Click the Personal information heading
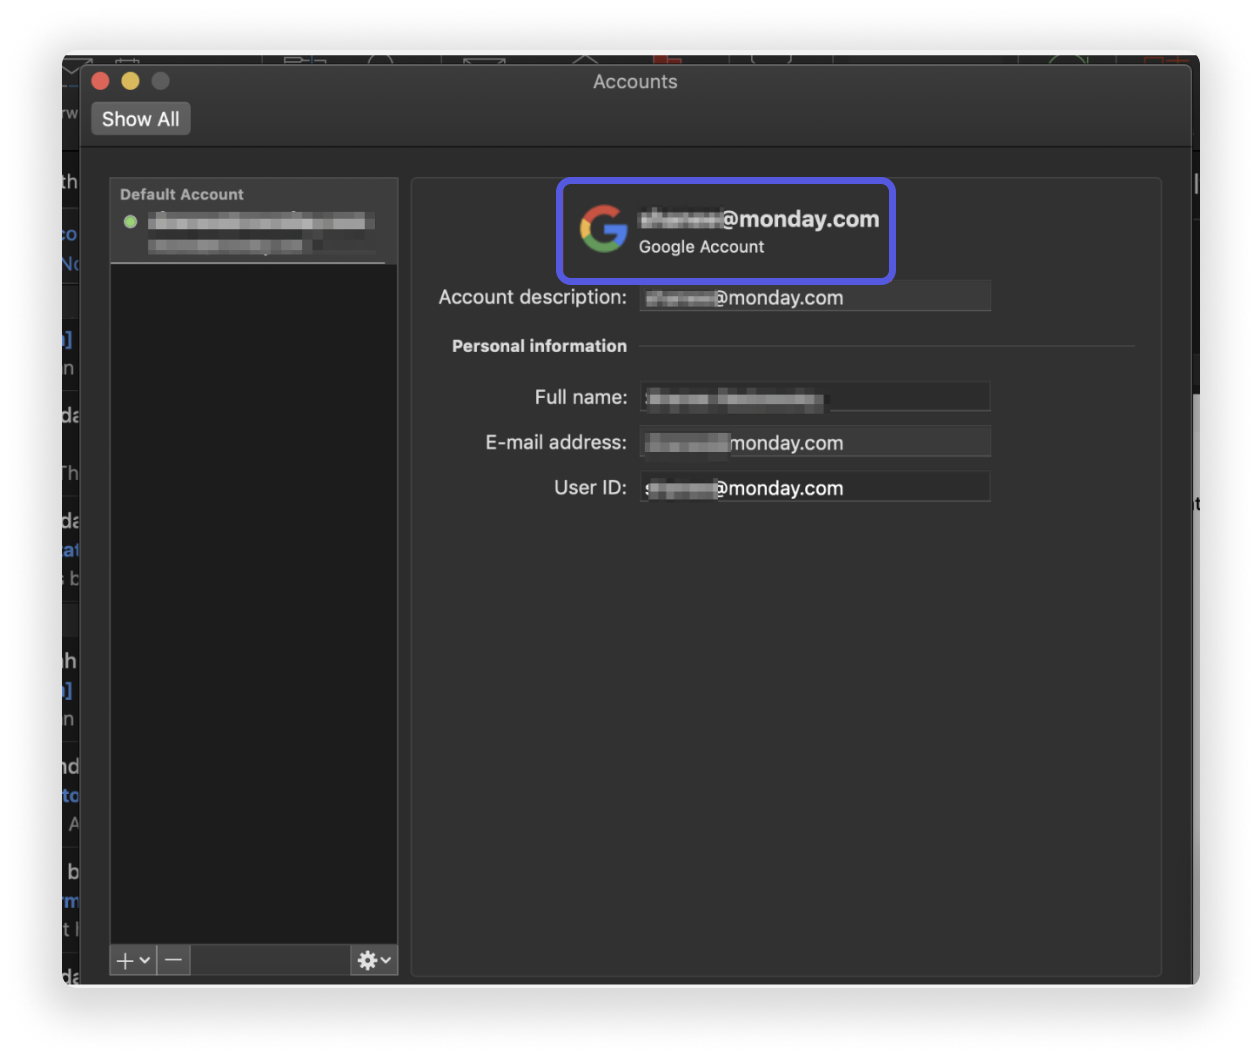 [540, 346]
